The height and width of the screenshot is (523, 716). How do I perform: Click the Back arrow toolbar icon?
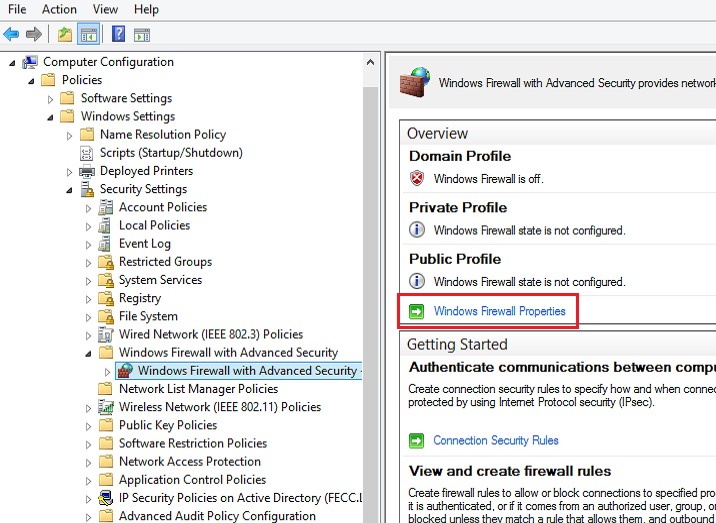(11, 34)
